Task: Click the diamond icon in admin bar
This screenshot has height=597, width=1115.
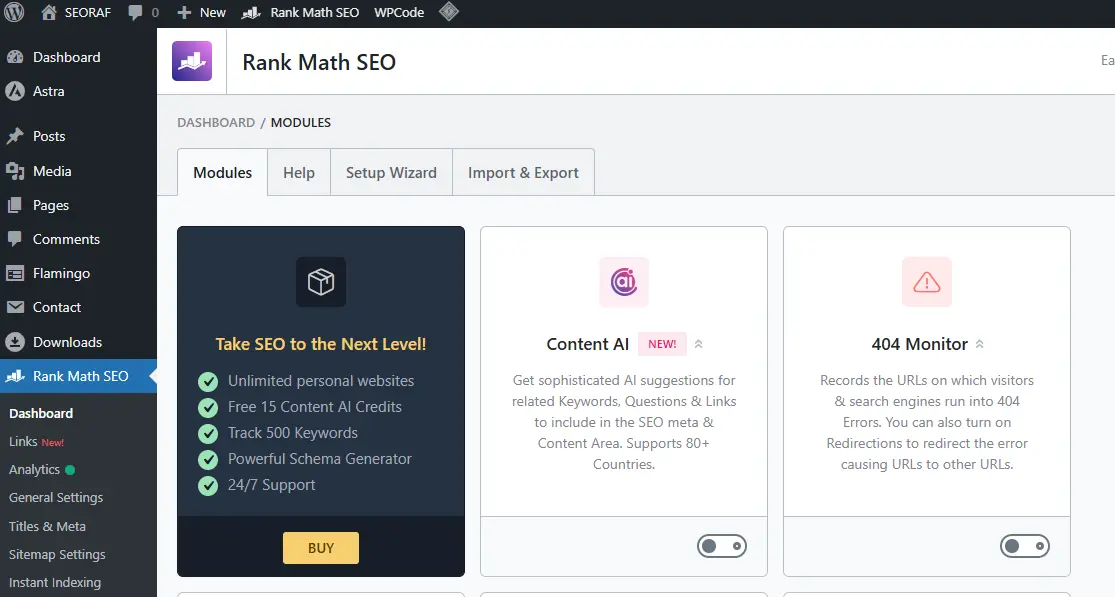Action: point(449,11)
